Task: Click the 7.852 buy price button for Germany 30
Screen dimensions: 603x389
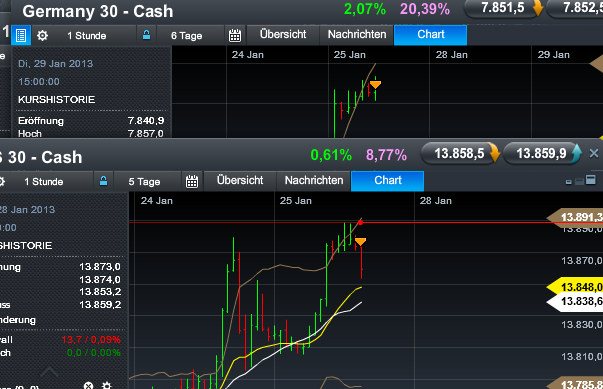Action: point(576,8)
